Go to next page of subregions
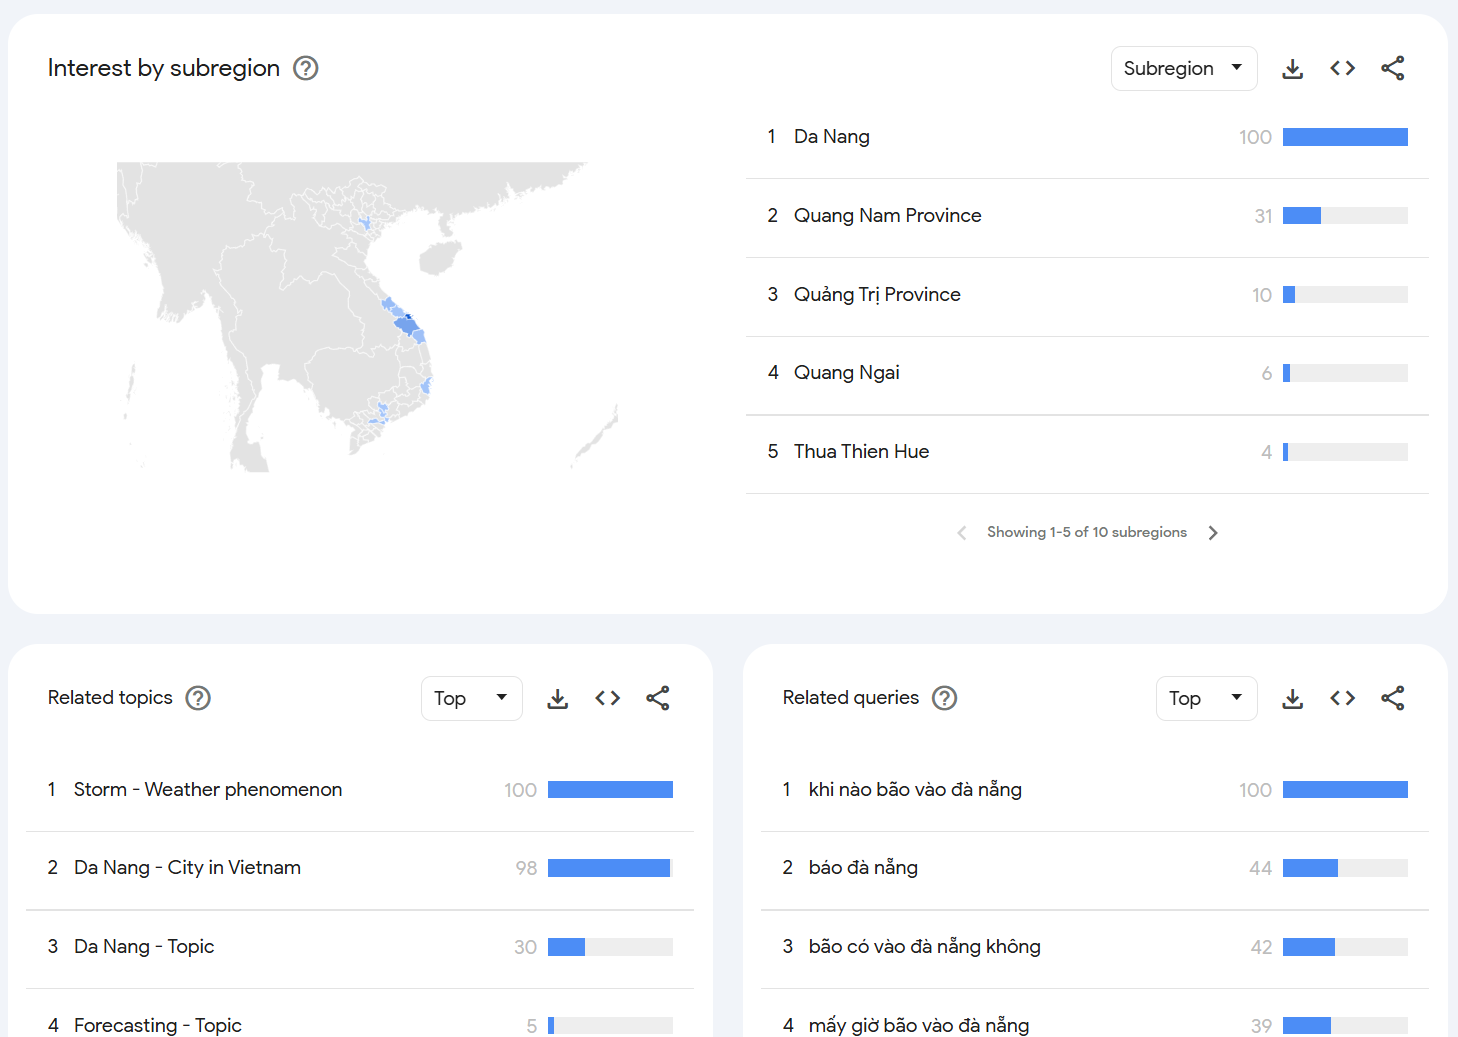 (x=1213, y=533)
